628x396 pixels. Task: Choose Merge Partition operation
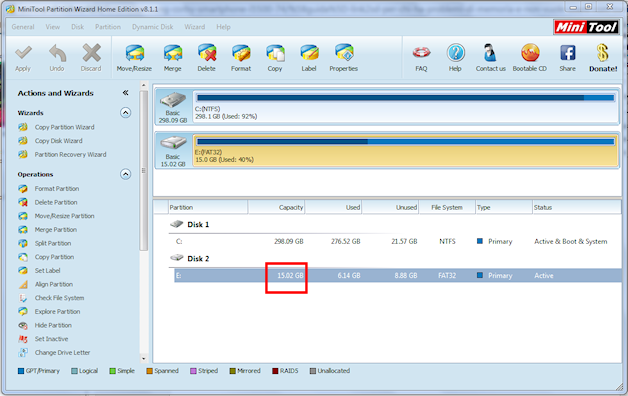56,229
